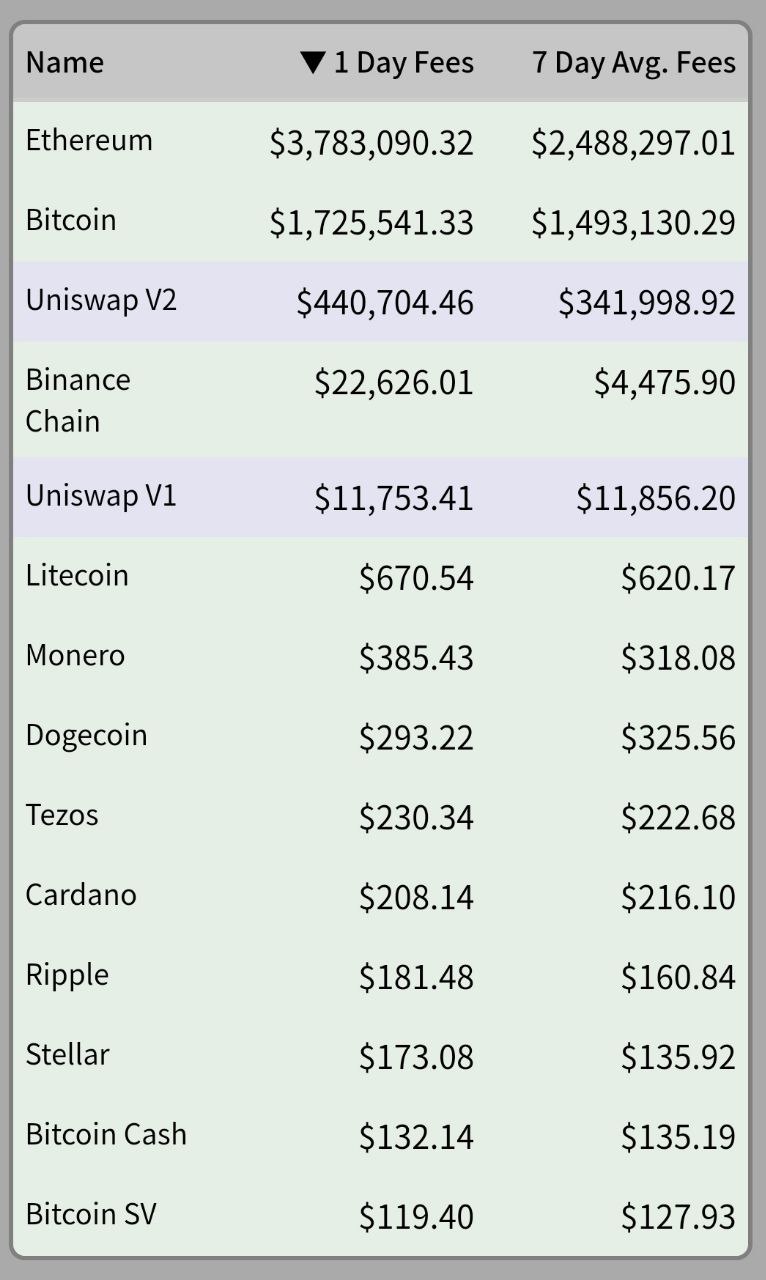The image size is (766, 1280).
Task: Open the Ethereum row
Action: coord(90,140)
